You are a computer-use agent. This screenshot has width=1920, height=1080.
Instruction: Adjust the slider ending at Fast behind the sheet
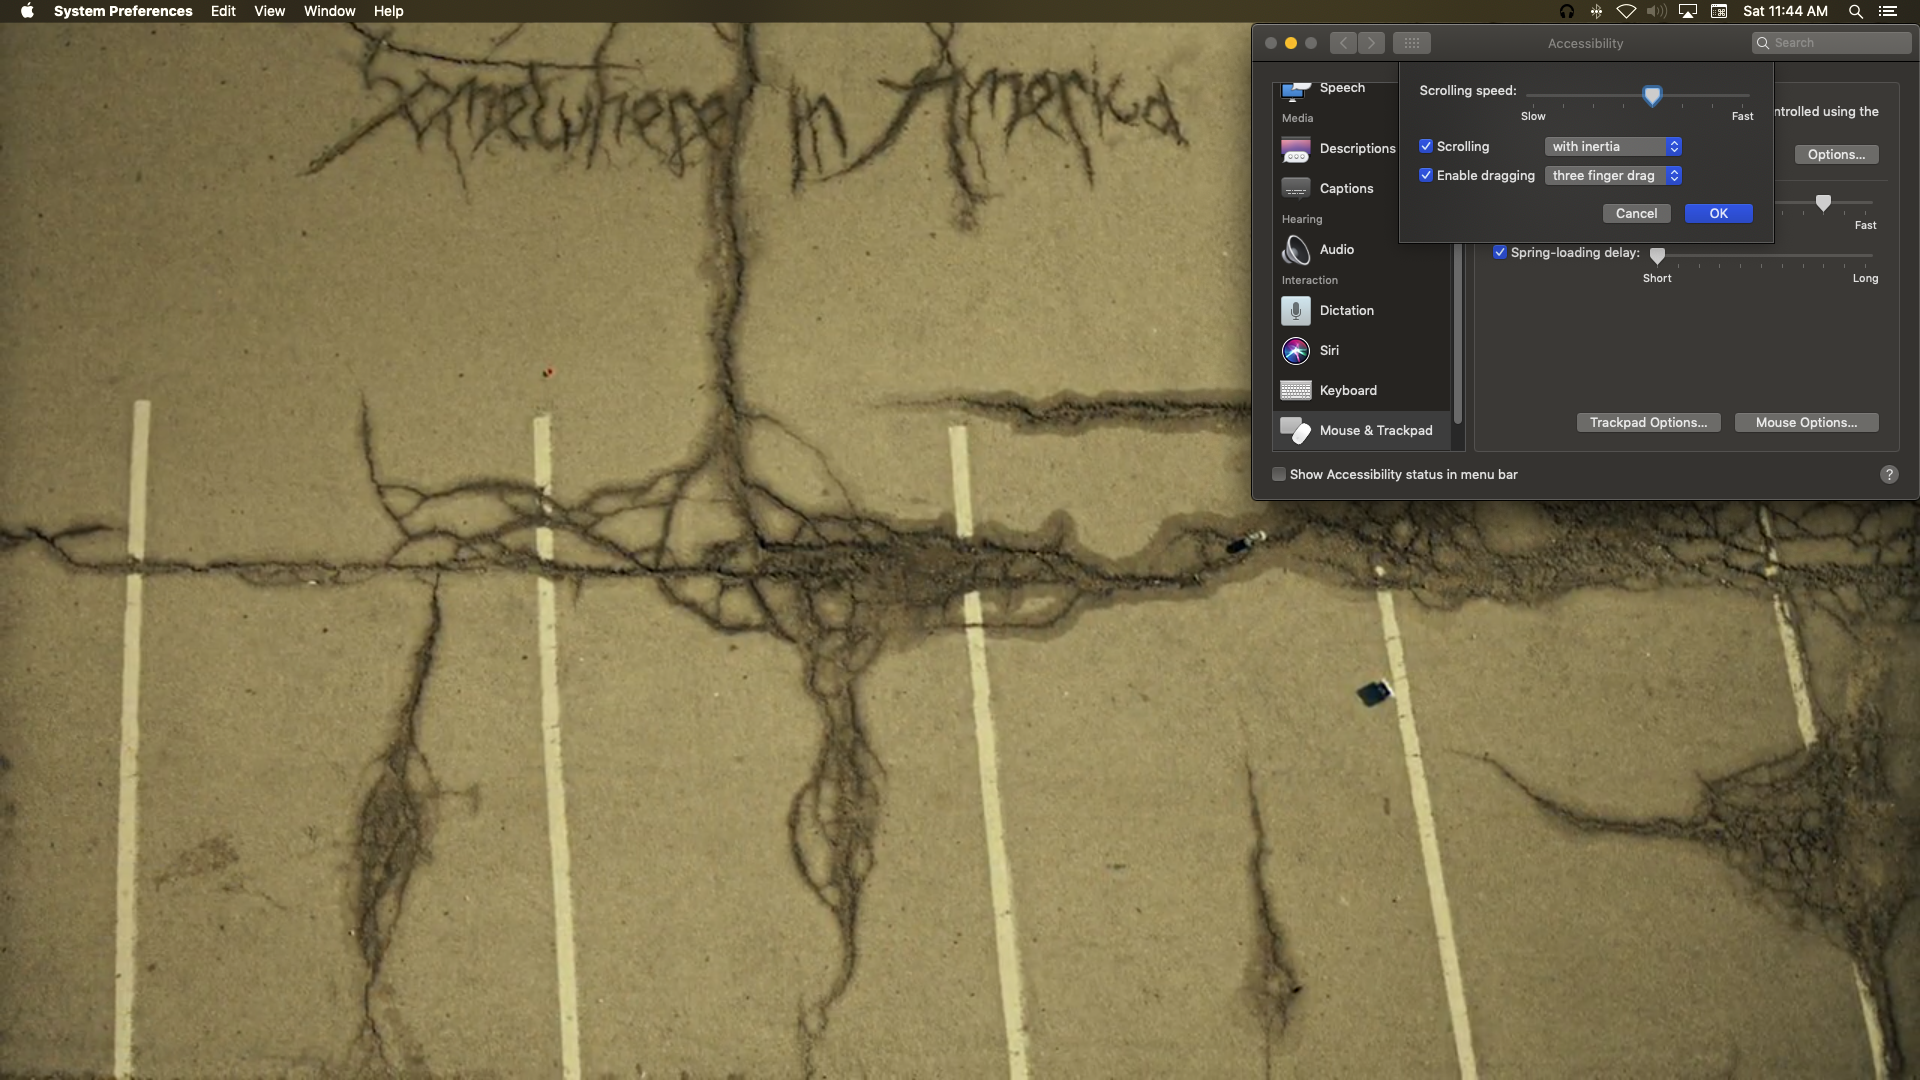[1823, 203]
